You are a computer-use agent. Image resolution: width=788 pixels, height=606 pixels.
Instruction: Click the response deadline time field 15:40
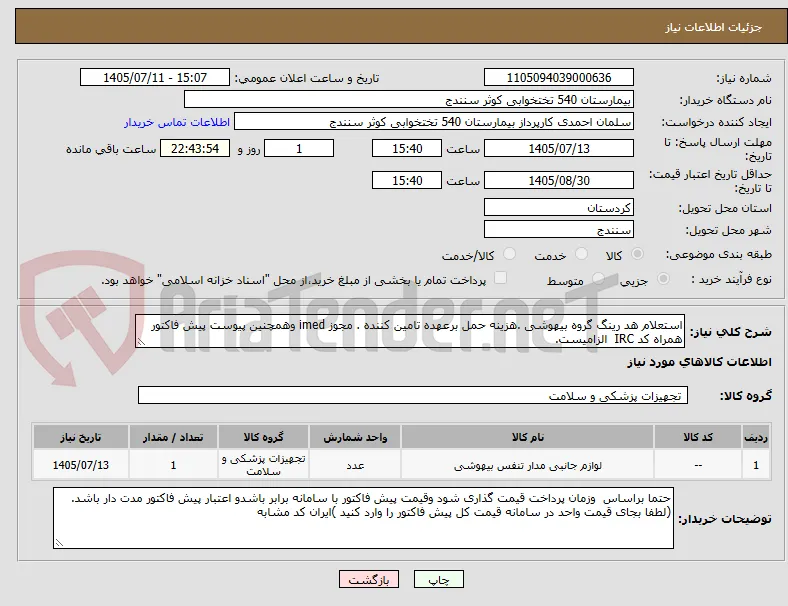coord(407,148)
